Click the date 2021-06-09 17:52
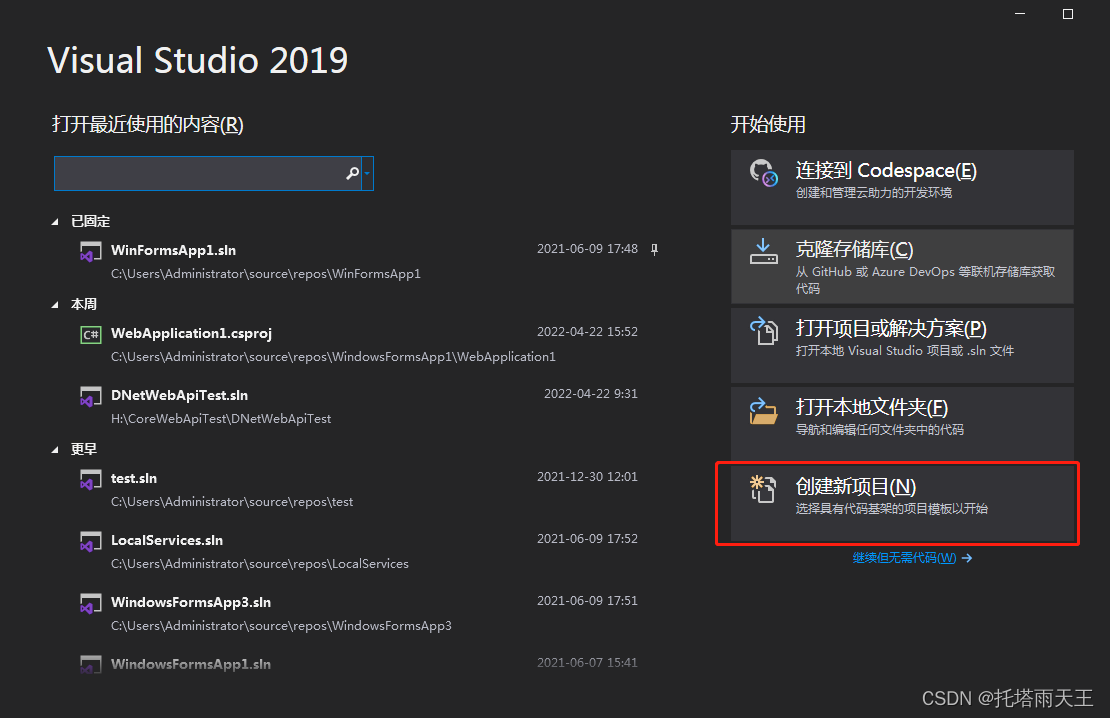This screenshot has height=718, width=1110. [x=588, y=539]
